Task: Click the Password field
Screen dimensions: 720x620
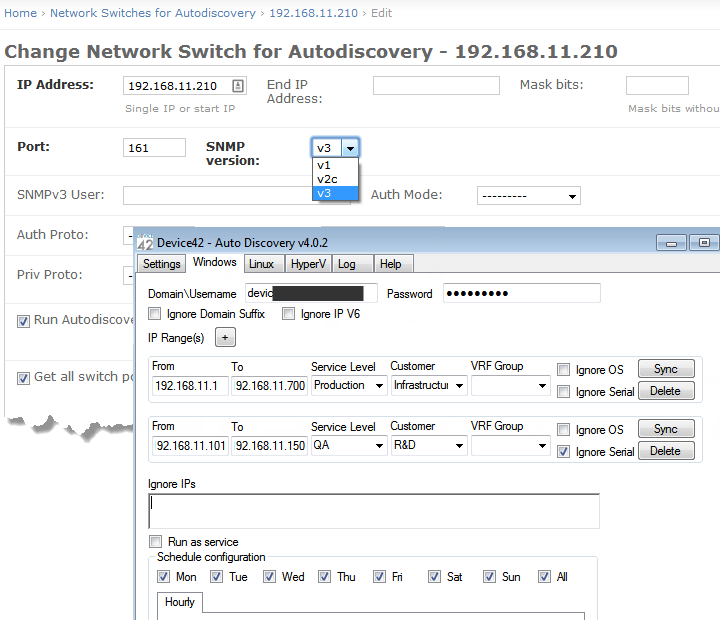Action: coord(522,293)
